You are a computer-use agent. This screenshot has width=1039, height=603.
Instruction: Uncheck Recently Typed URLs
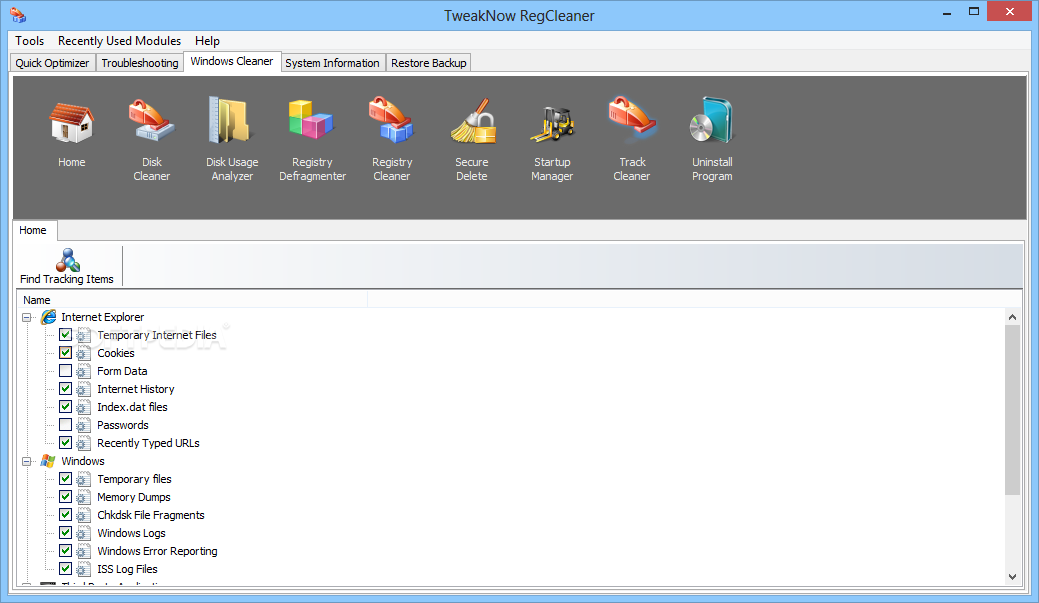[66, 442]
